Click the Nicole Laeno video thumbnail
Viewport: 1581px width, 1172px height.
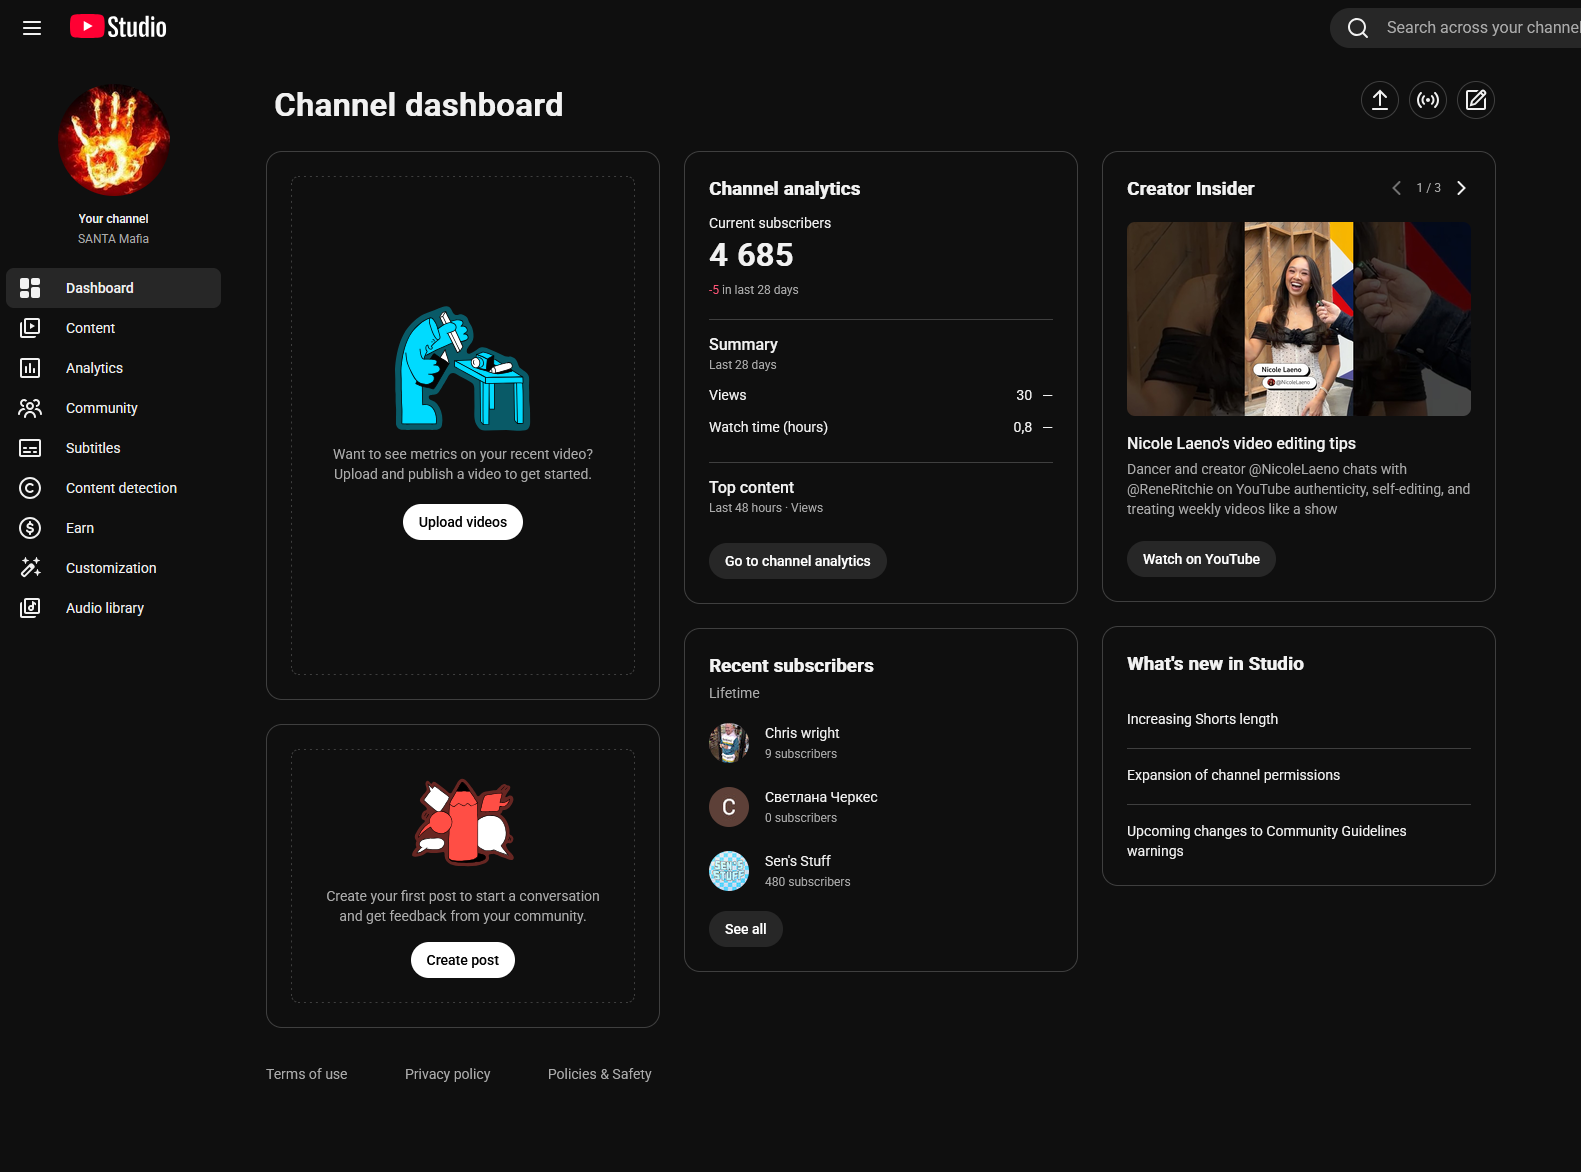pyautogui.click(x=1299, y=319)
